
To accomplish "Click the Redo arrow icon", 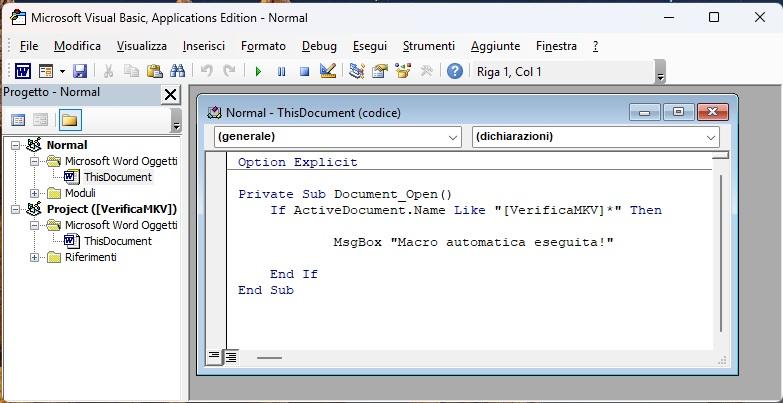I will (x=229, y=71).
